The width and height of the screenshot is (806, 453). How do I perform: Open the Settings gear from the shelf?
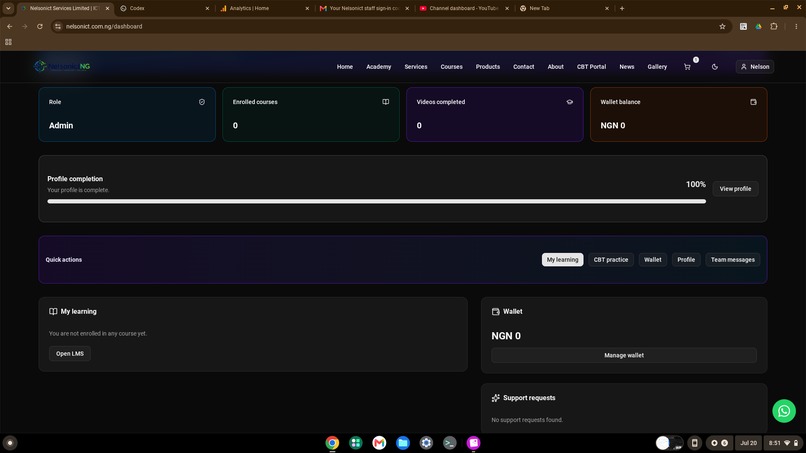[x=426, y=443]
